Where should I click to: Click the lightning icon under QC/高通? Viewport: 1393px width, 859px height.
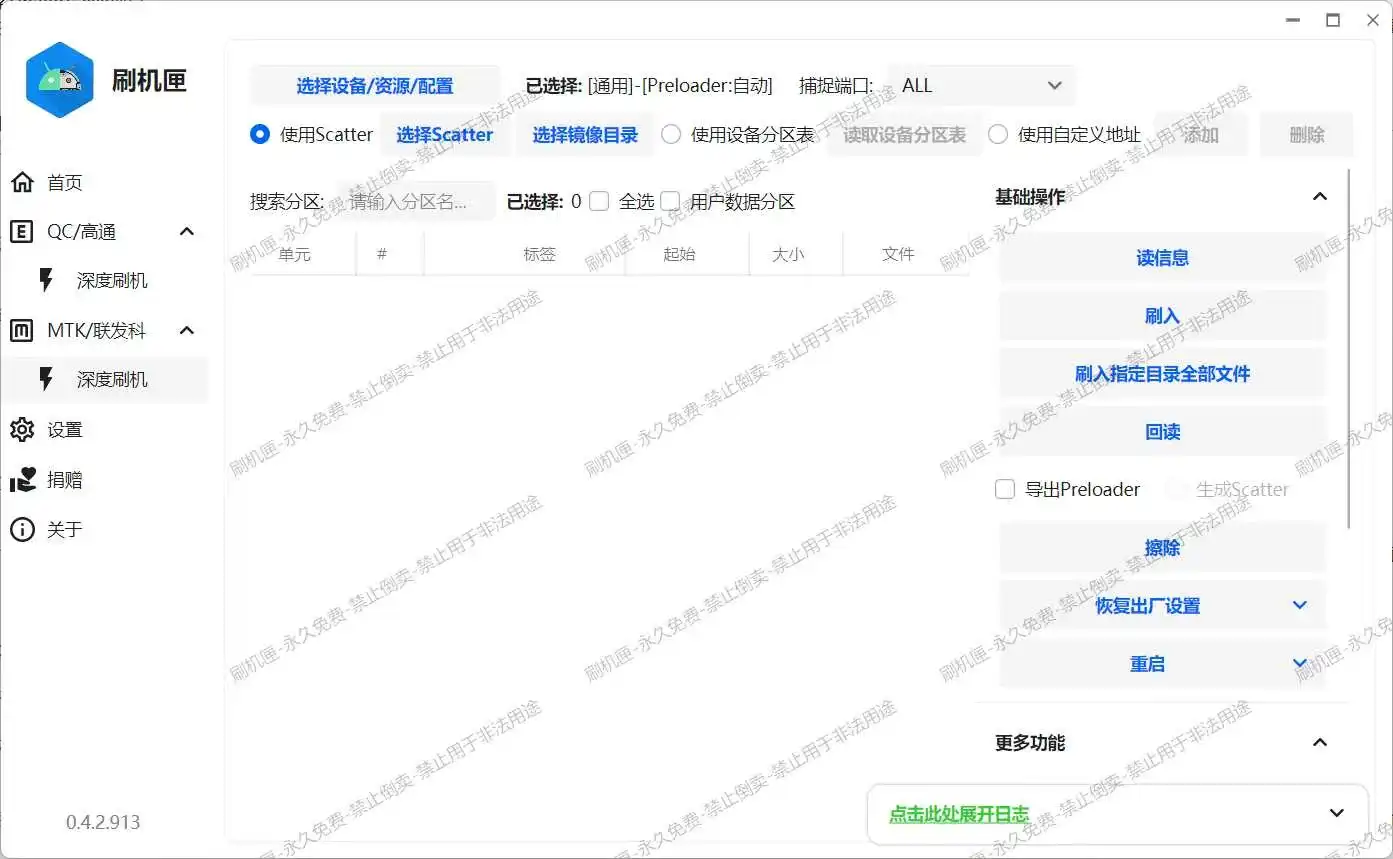tap(46, 281)
